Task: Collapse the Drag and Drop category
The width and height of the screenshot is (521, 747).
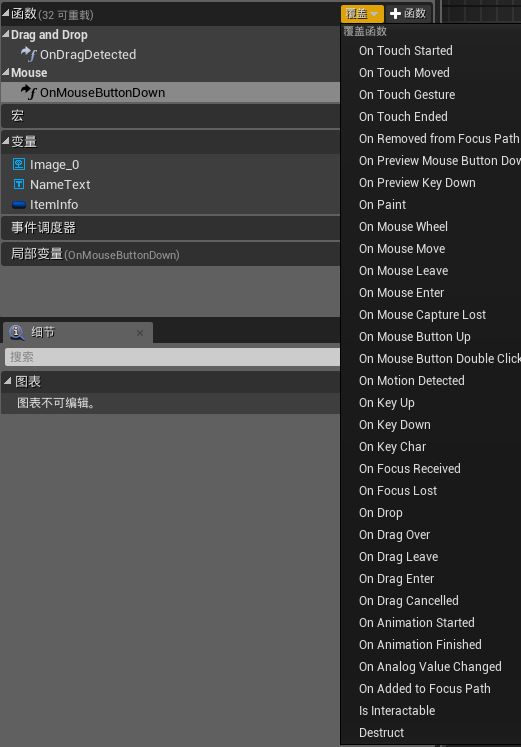Action: [x=6, y=34]
